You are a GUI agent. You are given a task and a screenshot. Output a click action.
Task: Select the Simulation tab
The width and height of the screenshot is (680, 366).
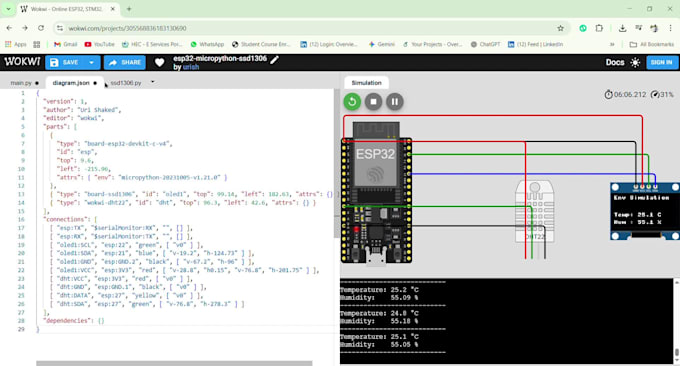366,82
